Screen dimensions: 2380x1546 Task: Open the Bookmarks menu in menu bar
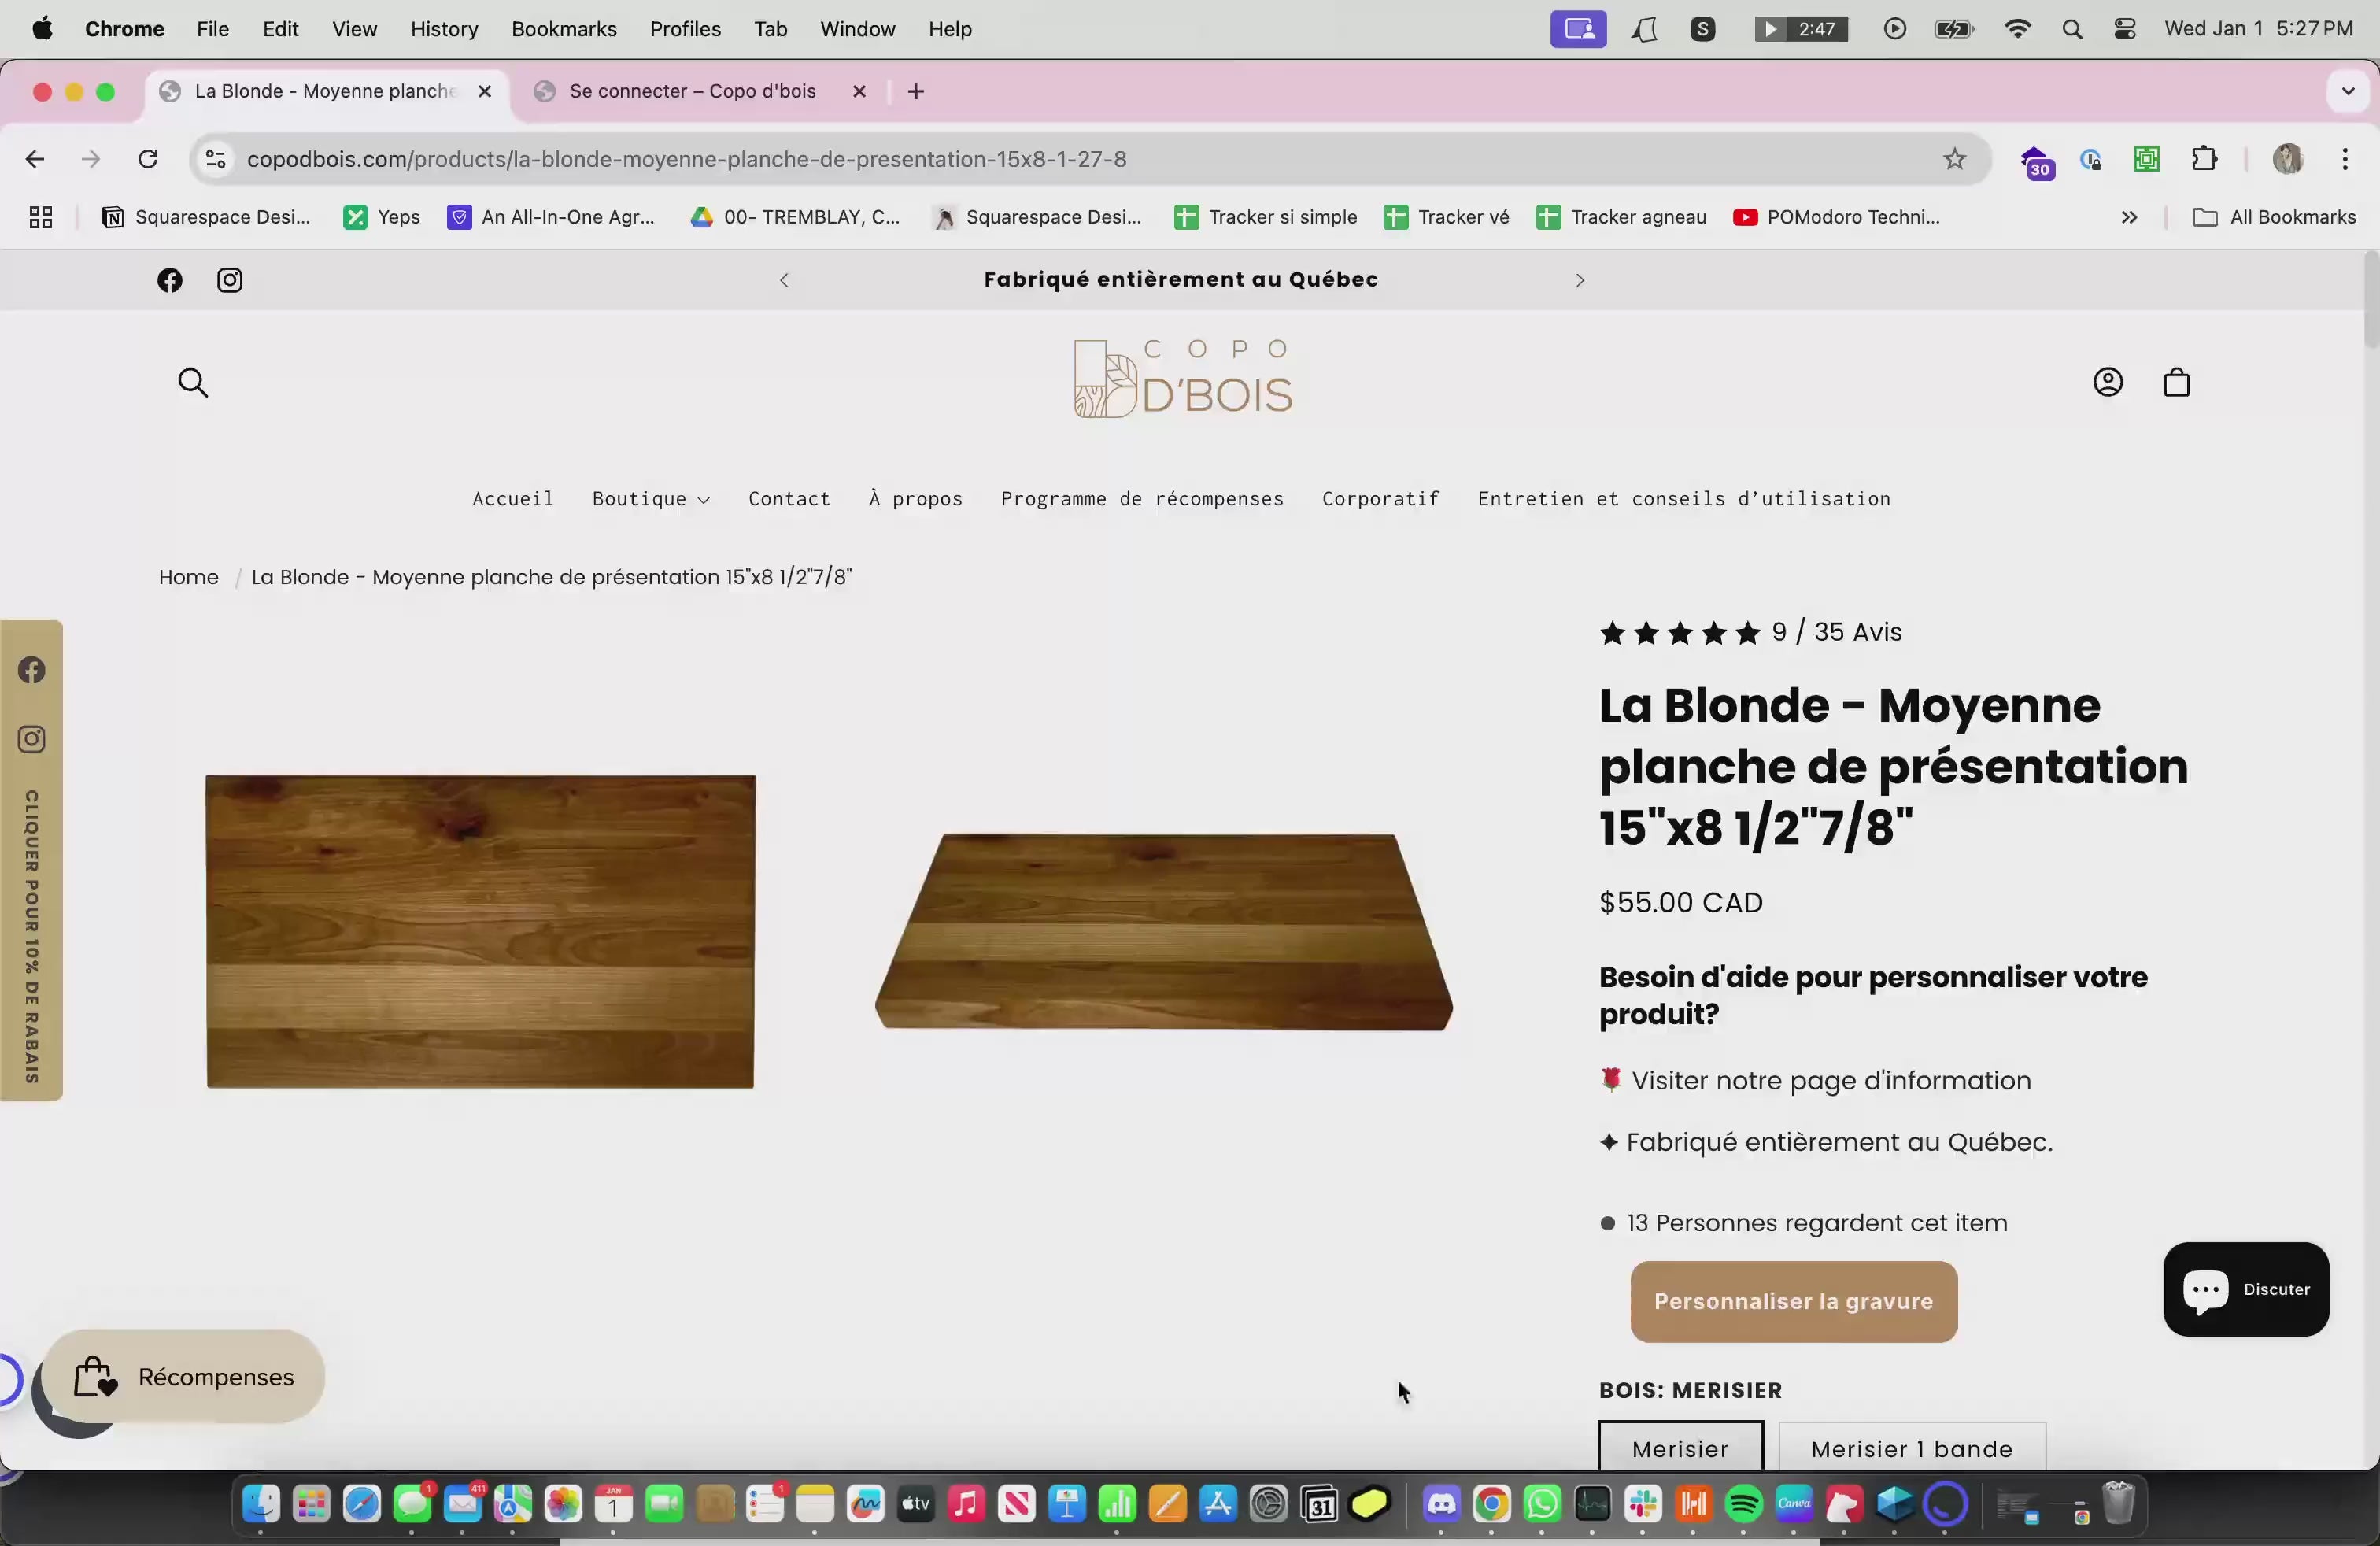(564, 29)
